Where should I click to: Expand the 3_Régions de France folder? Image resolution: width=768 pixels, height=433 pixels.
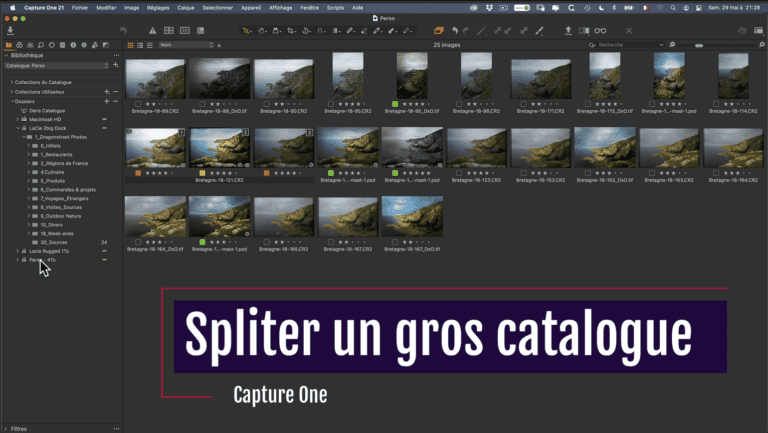[x=28, y=163]
